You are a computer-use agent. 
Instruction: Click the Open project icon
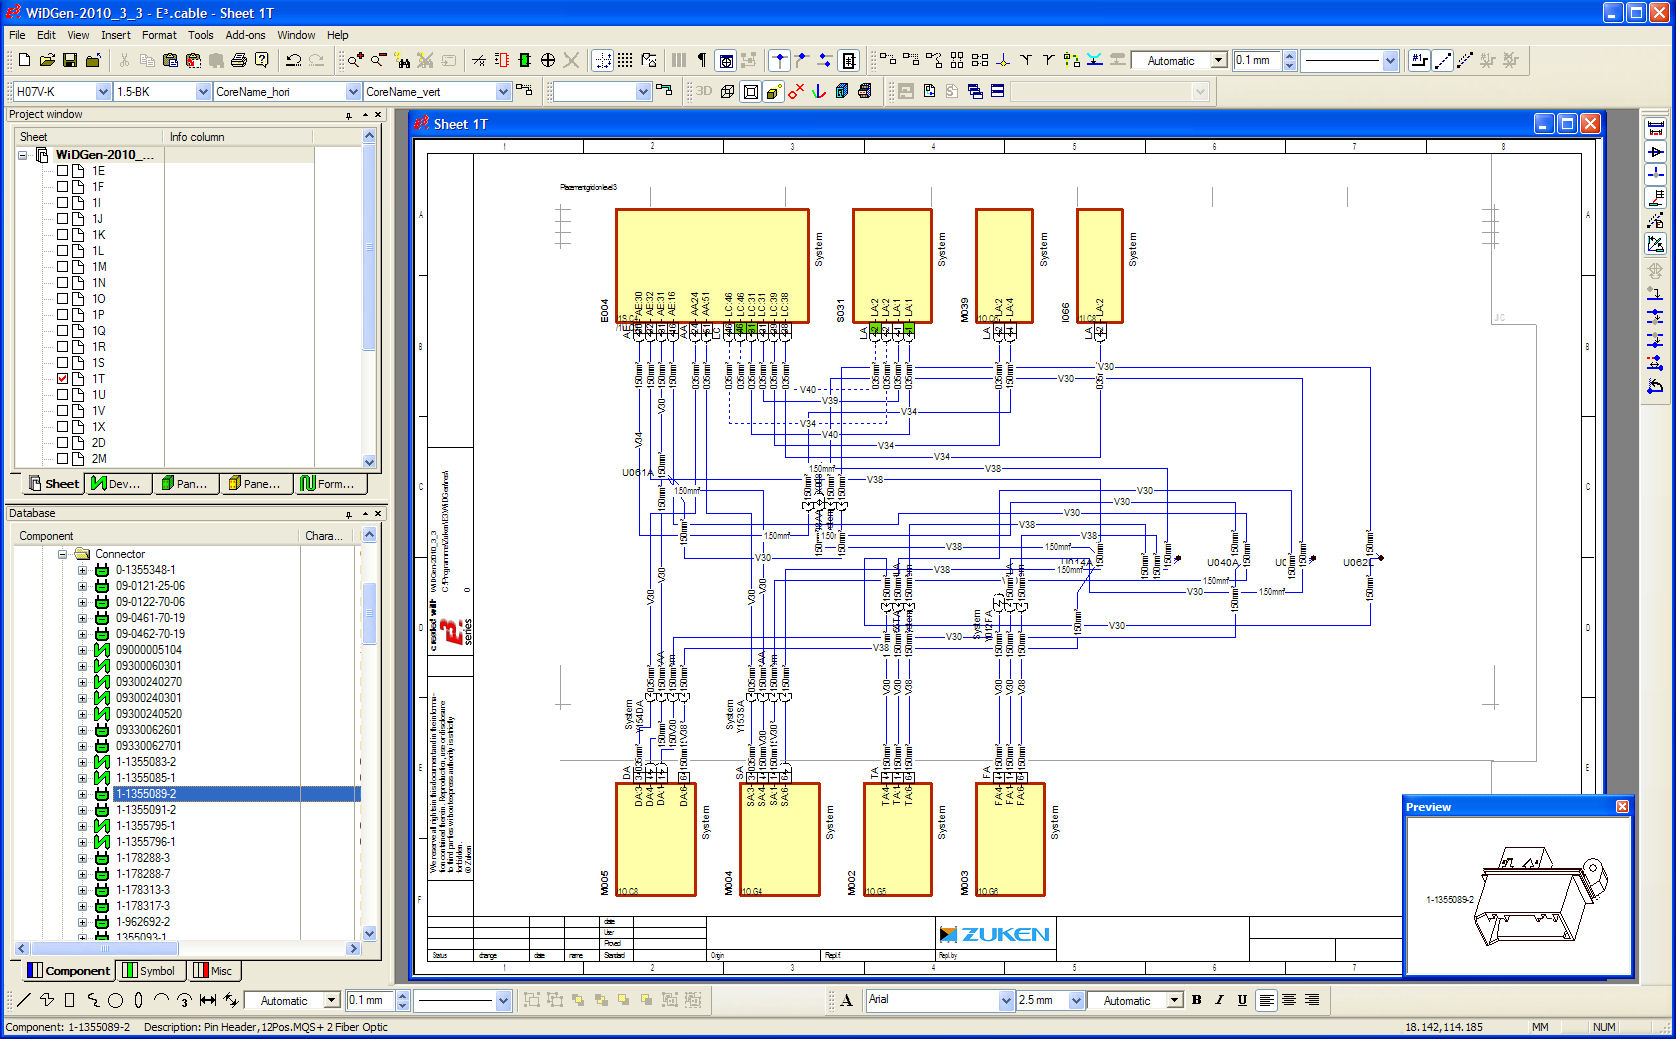[47, 60]
